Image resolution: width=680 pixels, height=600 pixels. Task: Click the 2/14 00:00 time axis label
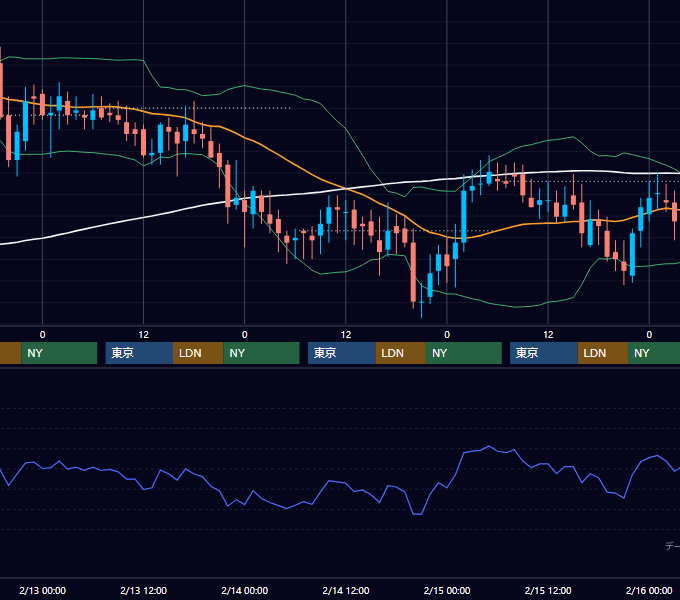coord(245,590)
